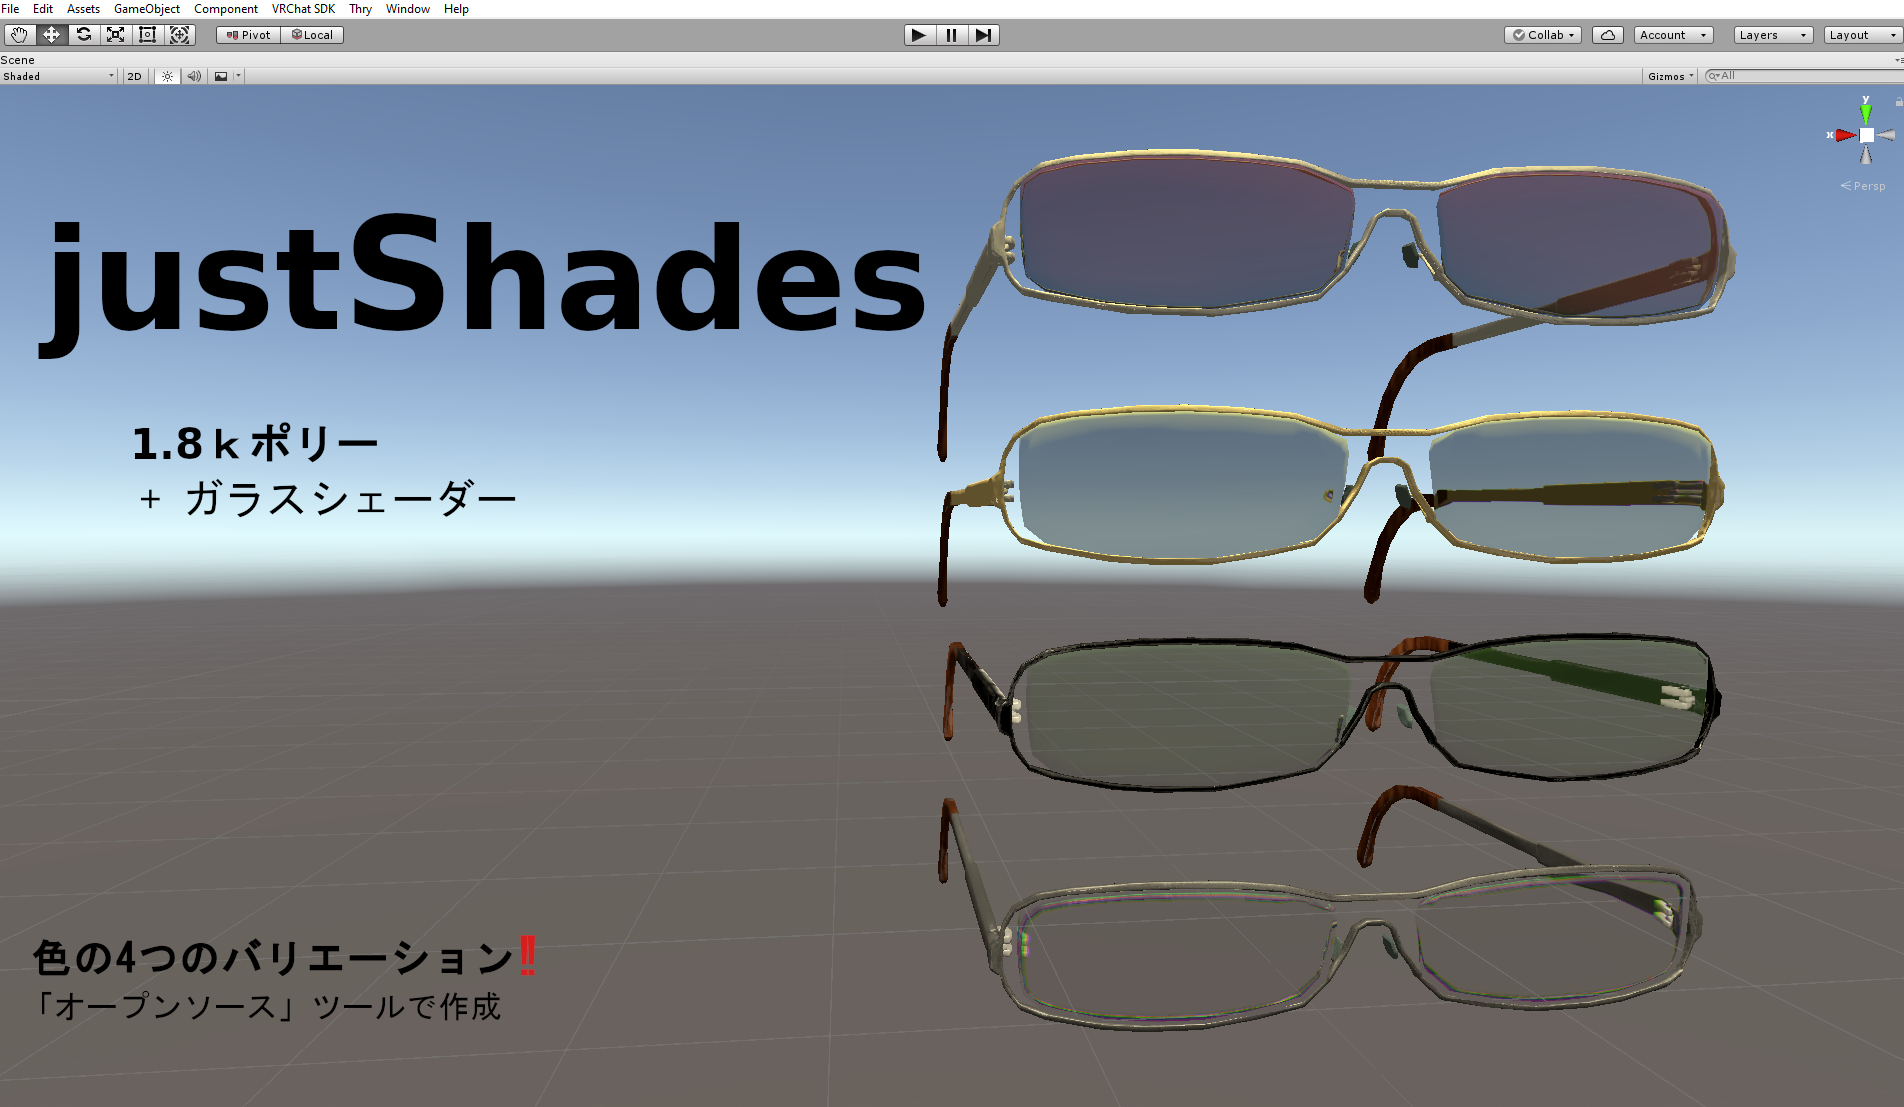The height and width of the screenshot is (1107, 1904).
Task: Toggle 2D scene view mode
Action: click(133, 76)
